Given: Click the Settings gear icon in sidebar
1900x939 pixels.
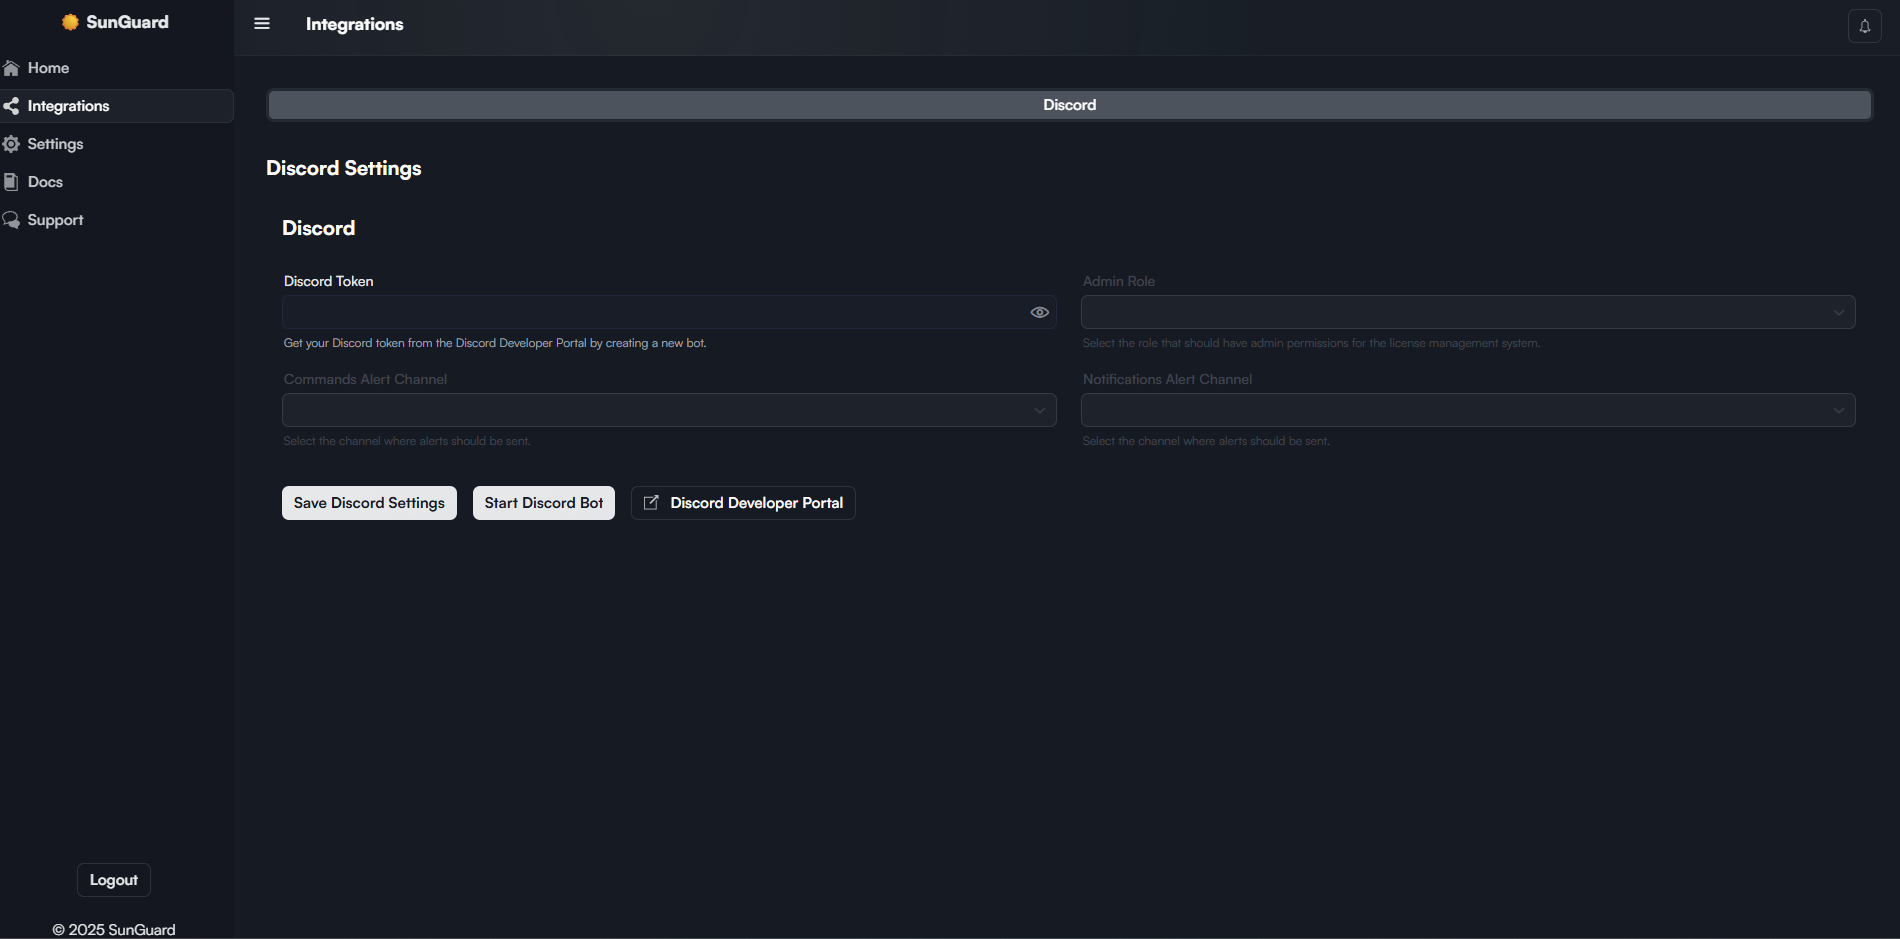Looking at the screenshot, I should click(x=11, y=144).
